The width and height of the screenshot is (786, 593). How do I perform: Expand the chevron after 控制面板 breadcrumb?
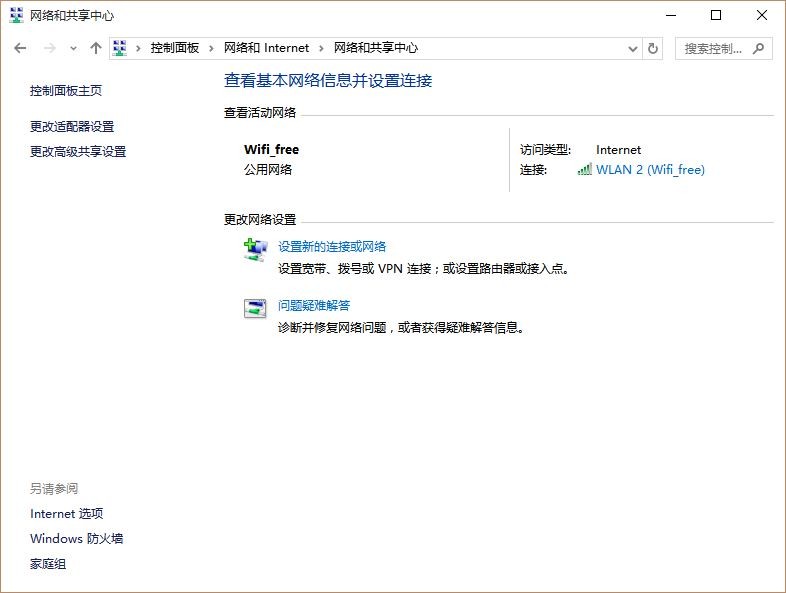(211, 48)
